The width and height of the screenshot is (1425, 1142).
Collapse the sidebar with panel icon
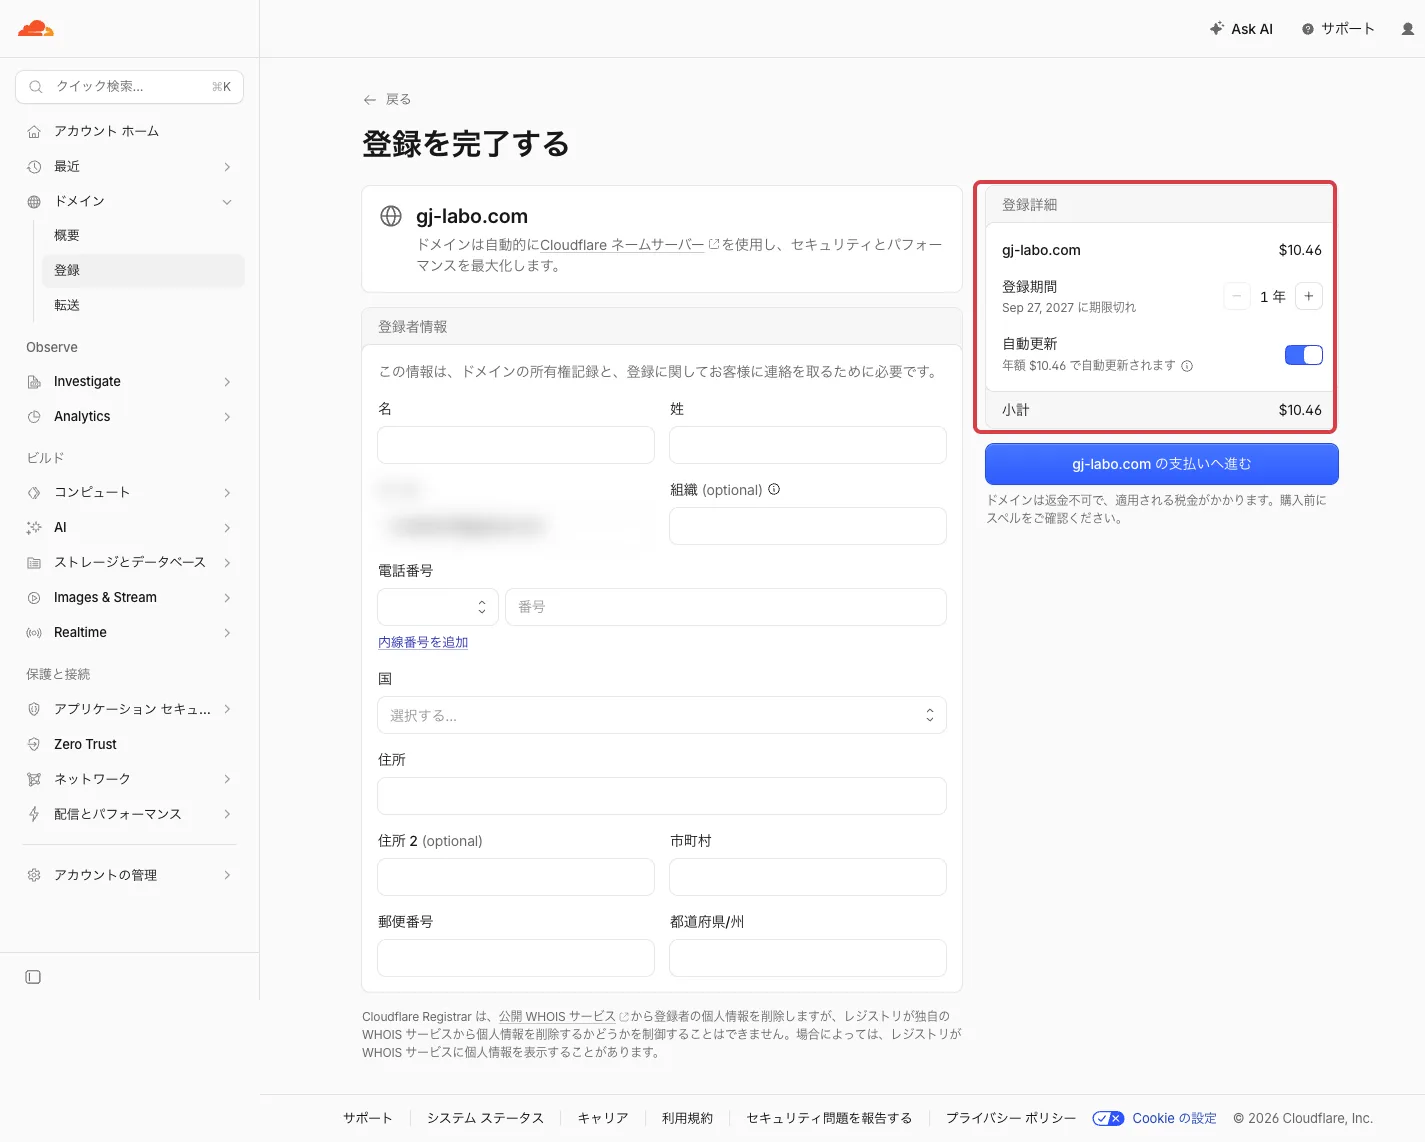(x=33, y=977)
